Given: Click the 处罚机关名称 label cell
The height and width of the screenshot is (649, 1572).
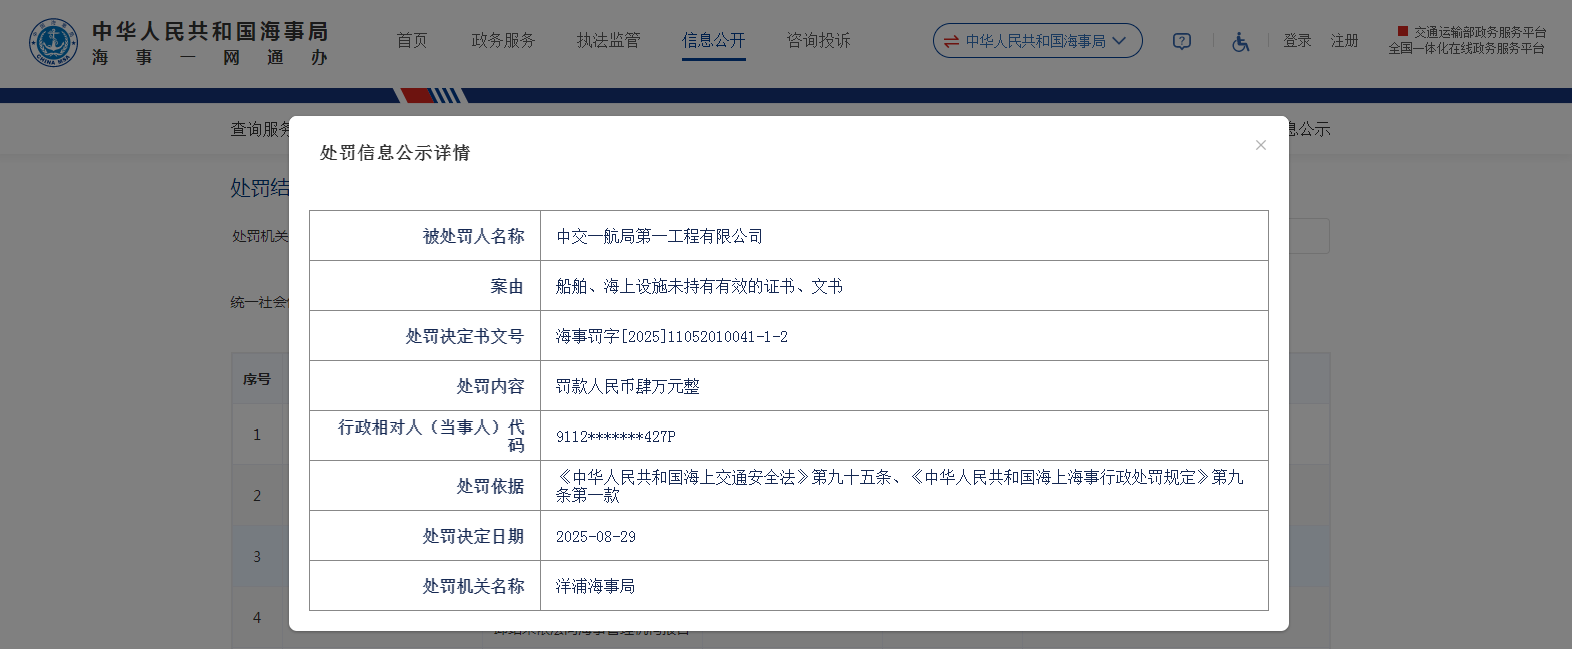Looking at the screenshot, I should [x=425, y=586].
